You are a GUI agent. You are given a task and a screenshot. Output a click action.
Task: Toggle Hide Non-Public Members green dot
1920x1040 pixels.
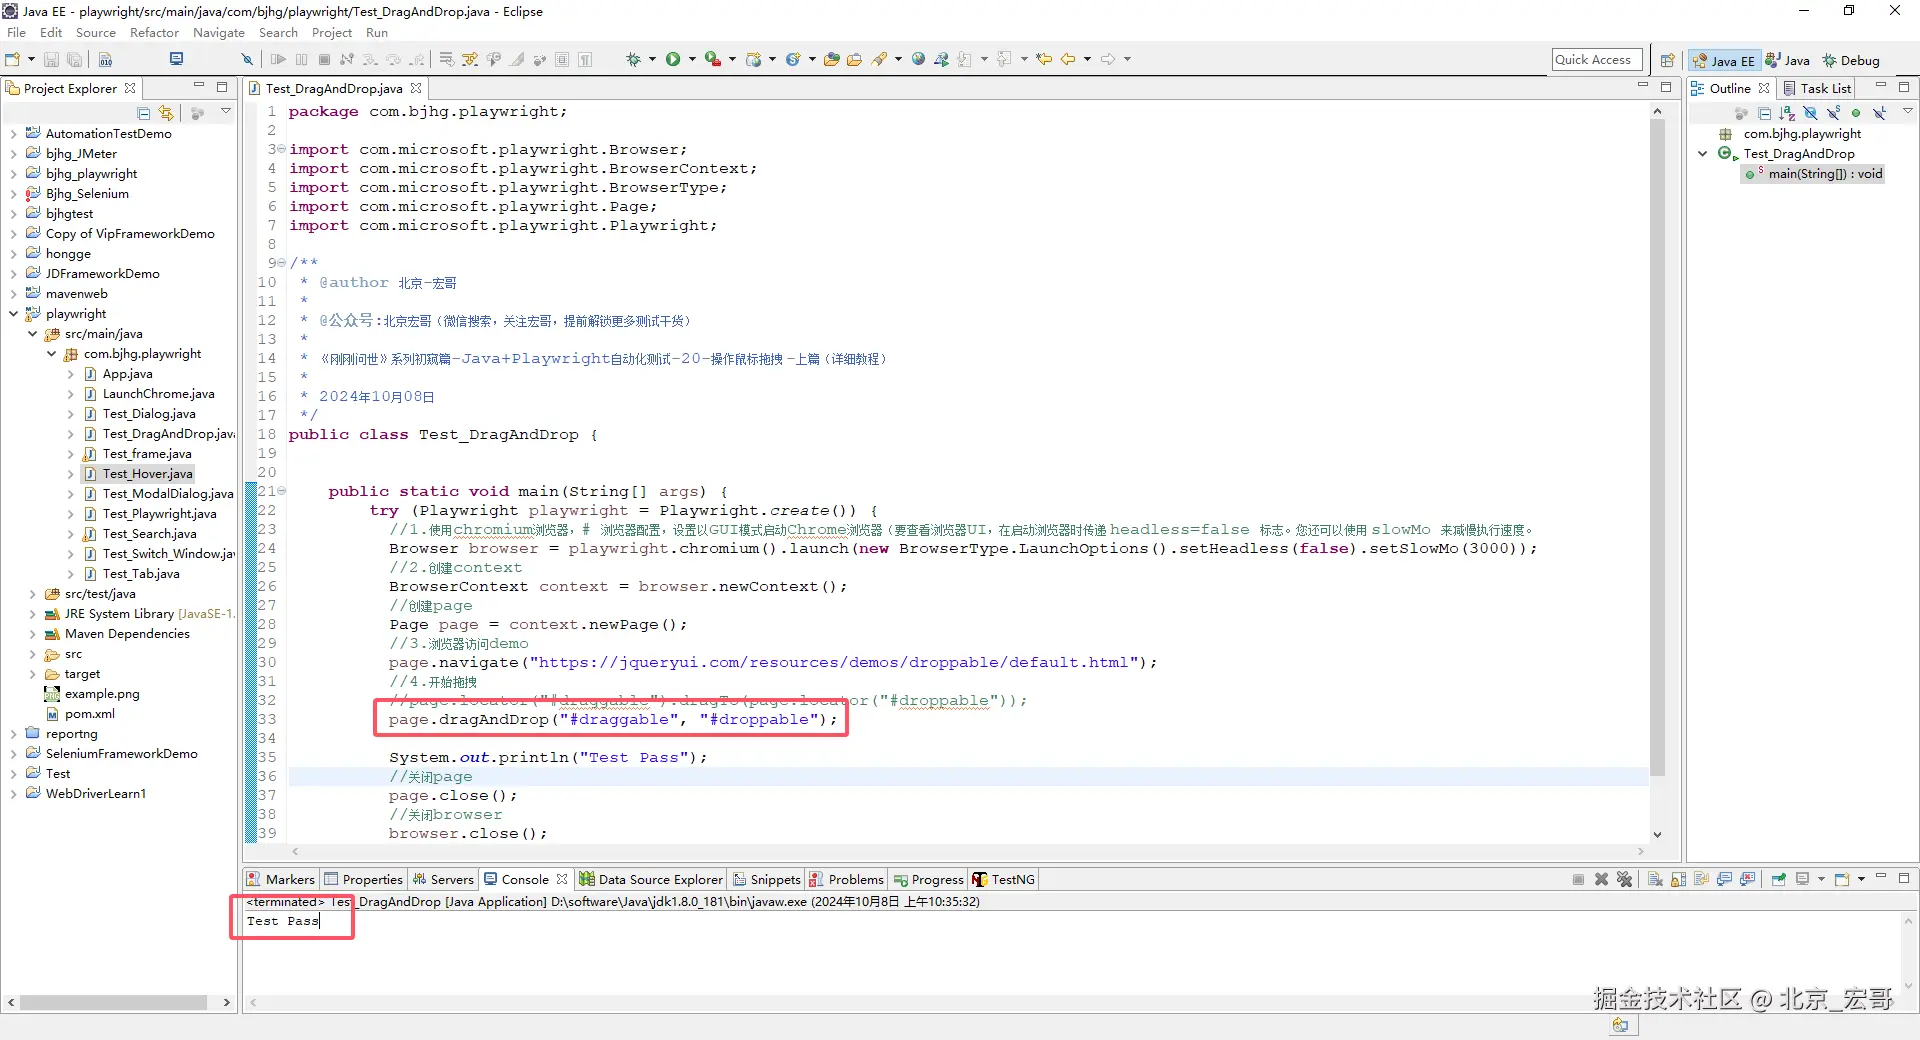(1856, 113)
